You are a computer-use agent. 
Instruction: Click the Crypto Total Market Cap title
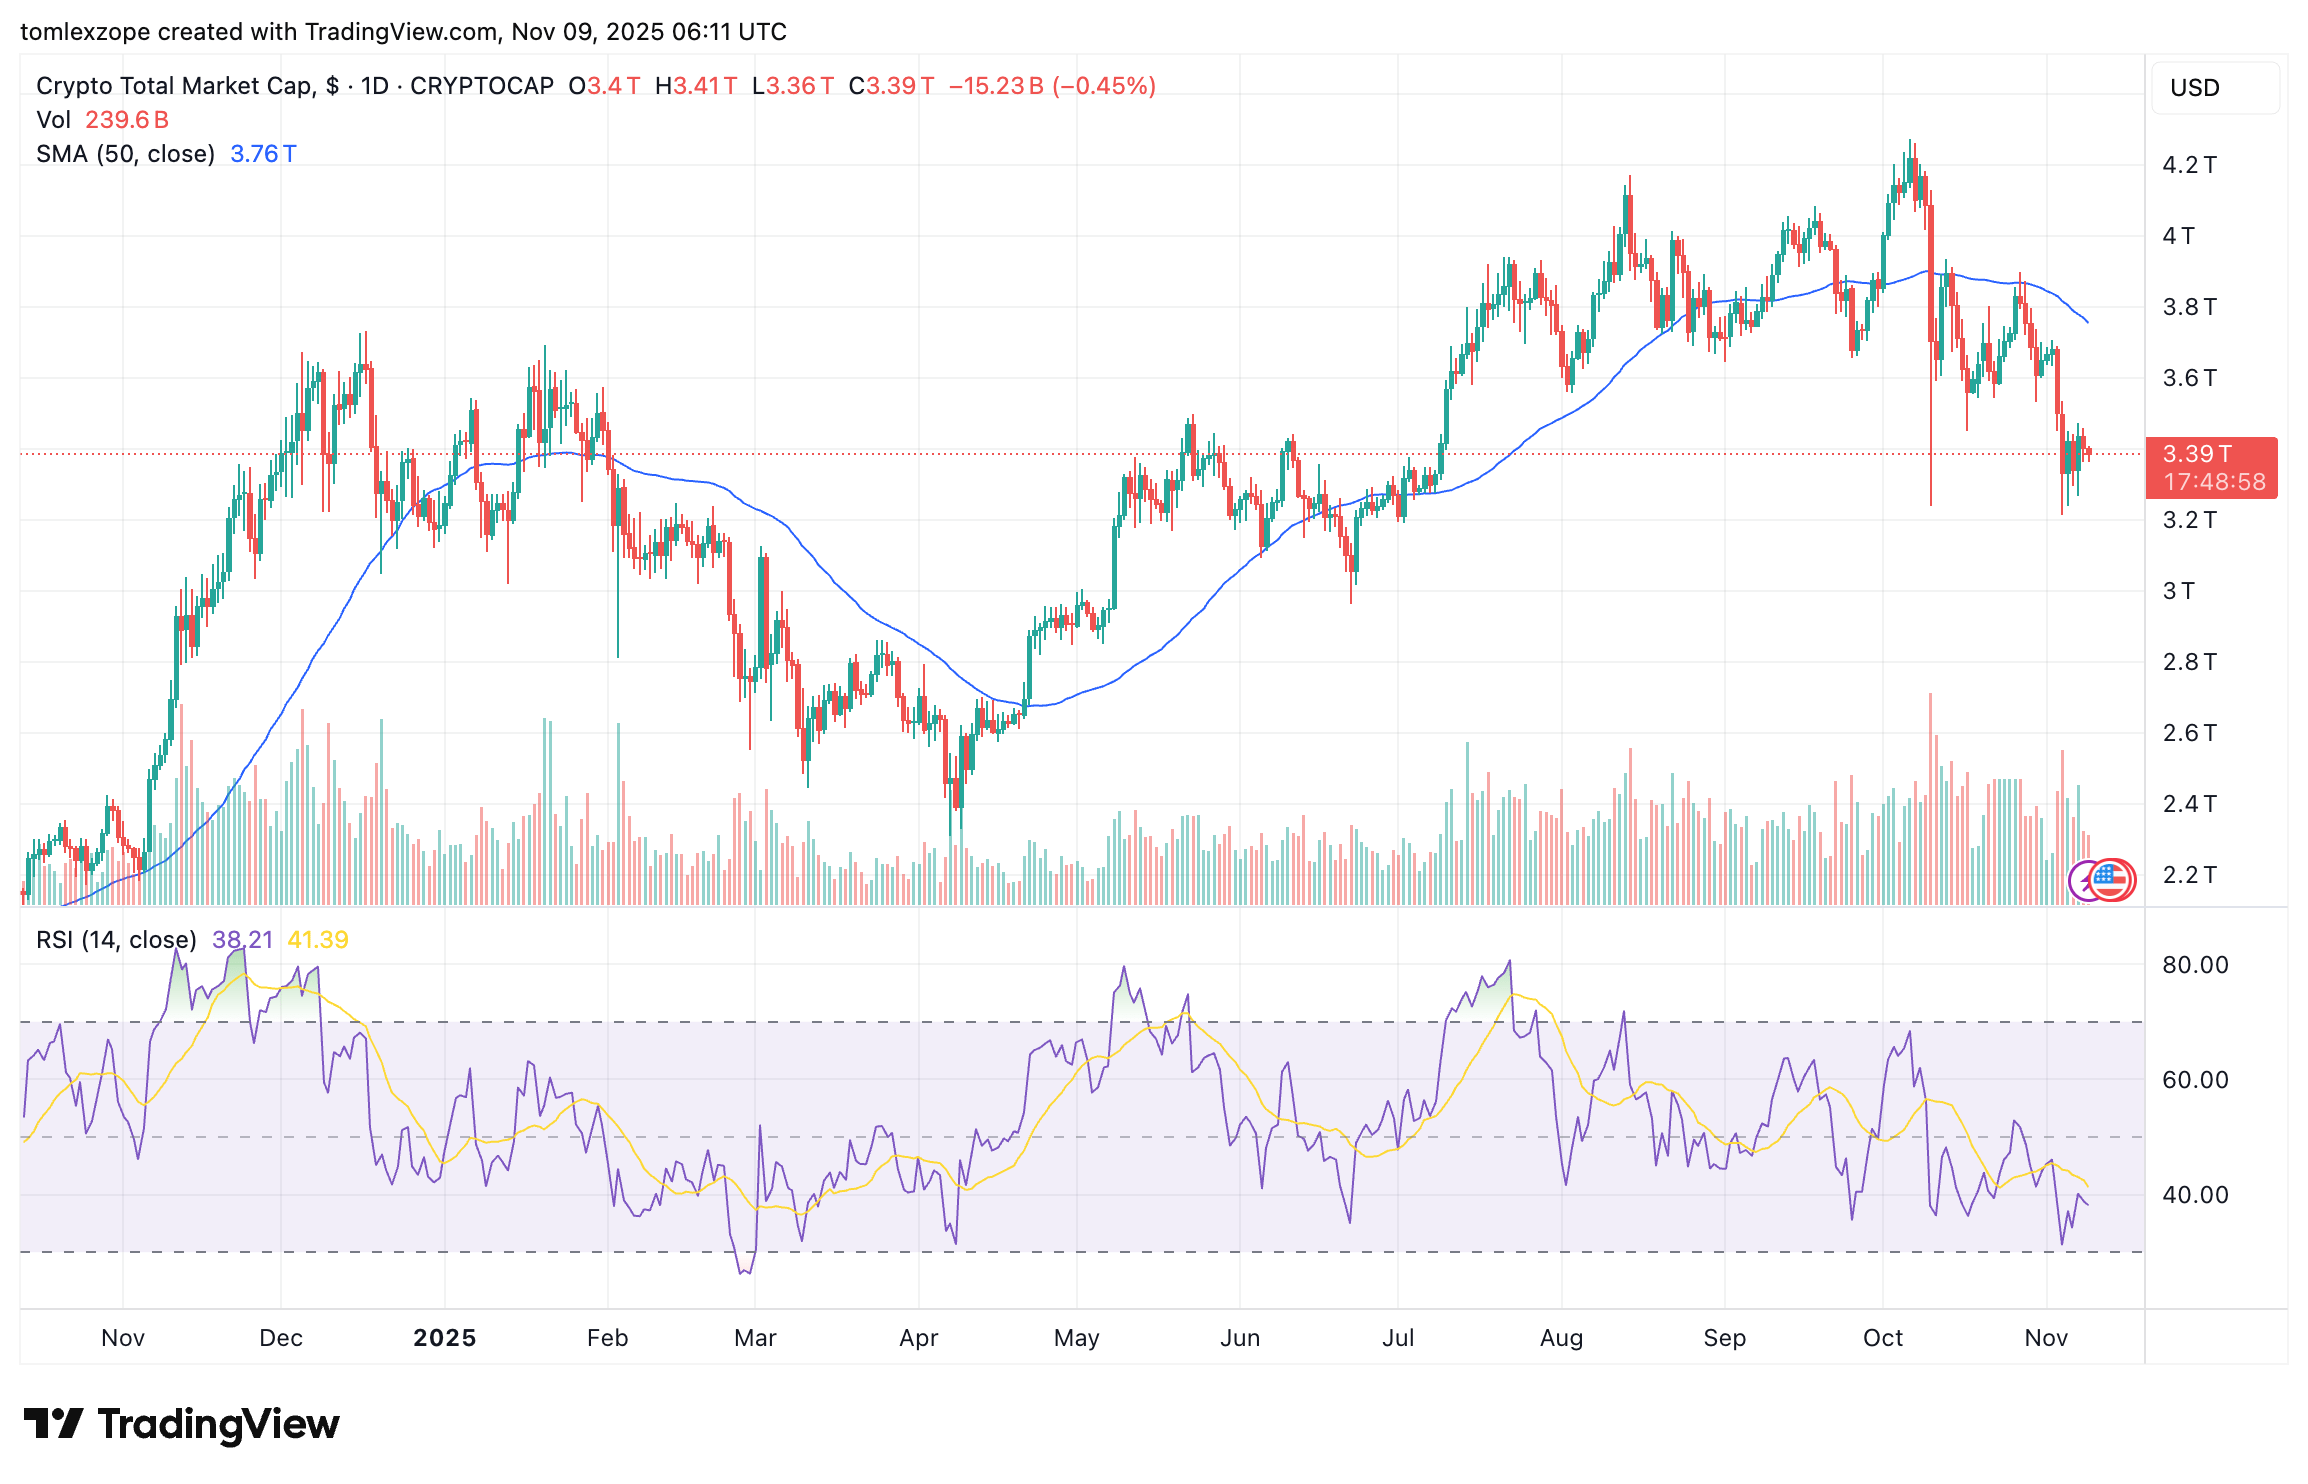(x=175, y=86)
